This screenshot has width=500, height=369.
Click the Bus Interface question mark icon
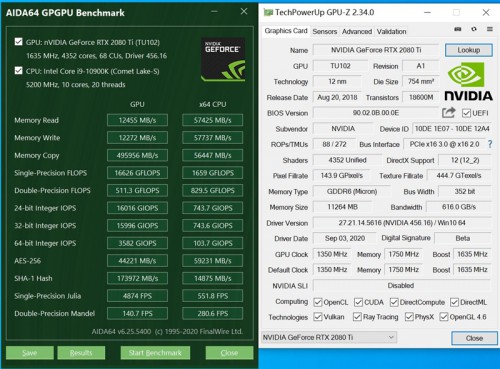(x=490, y=144)
